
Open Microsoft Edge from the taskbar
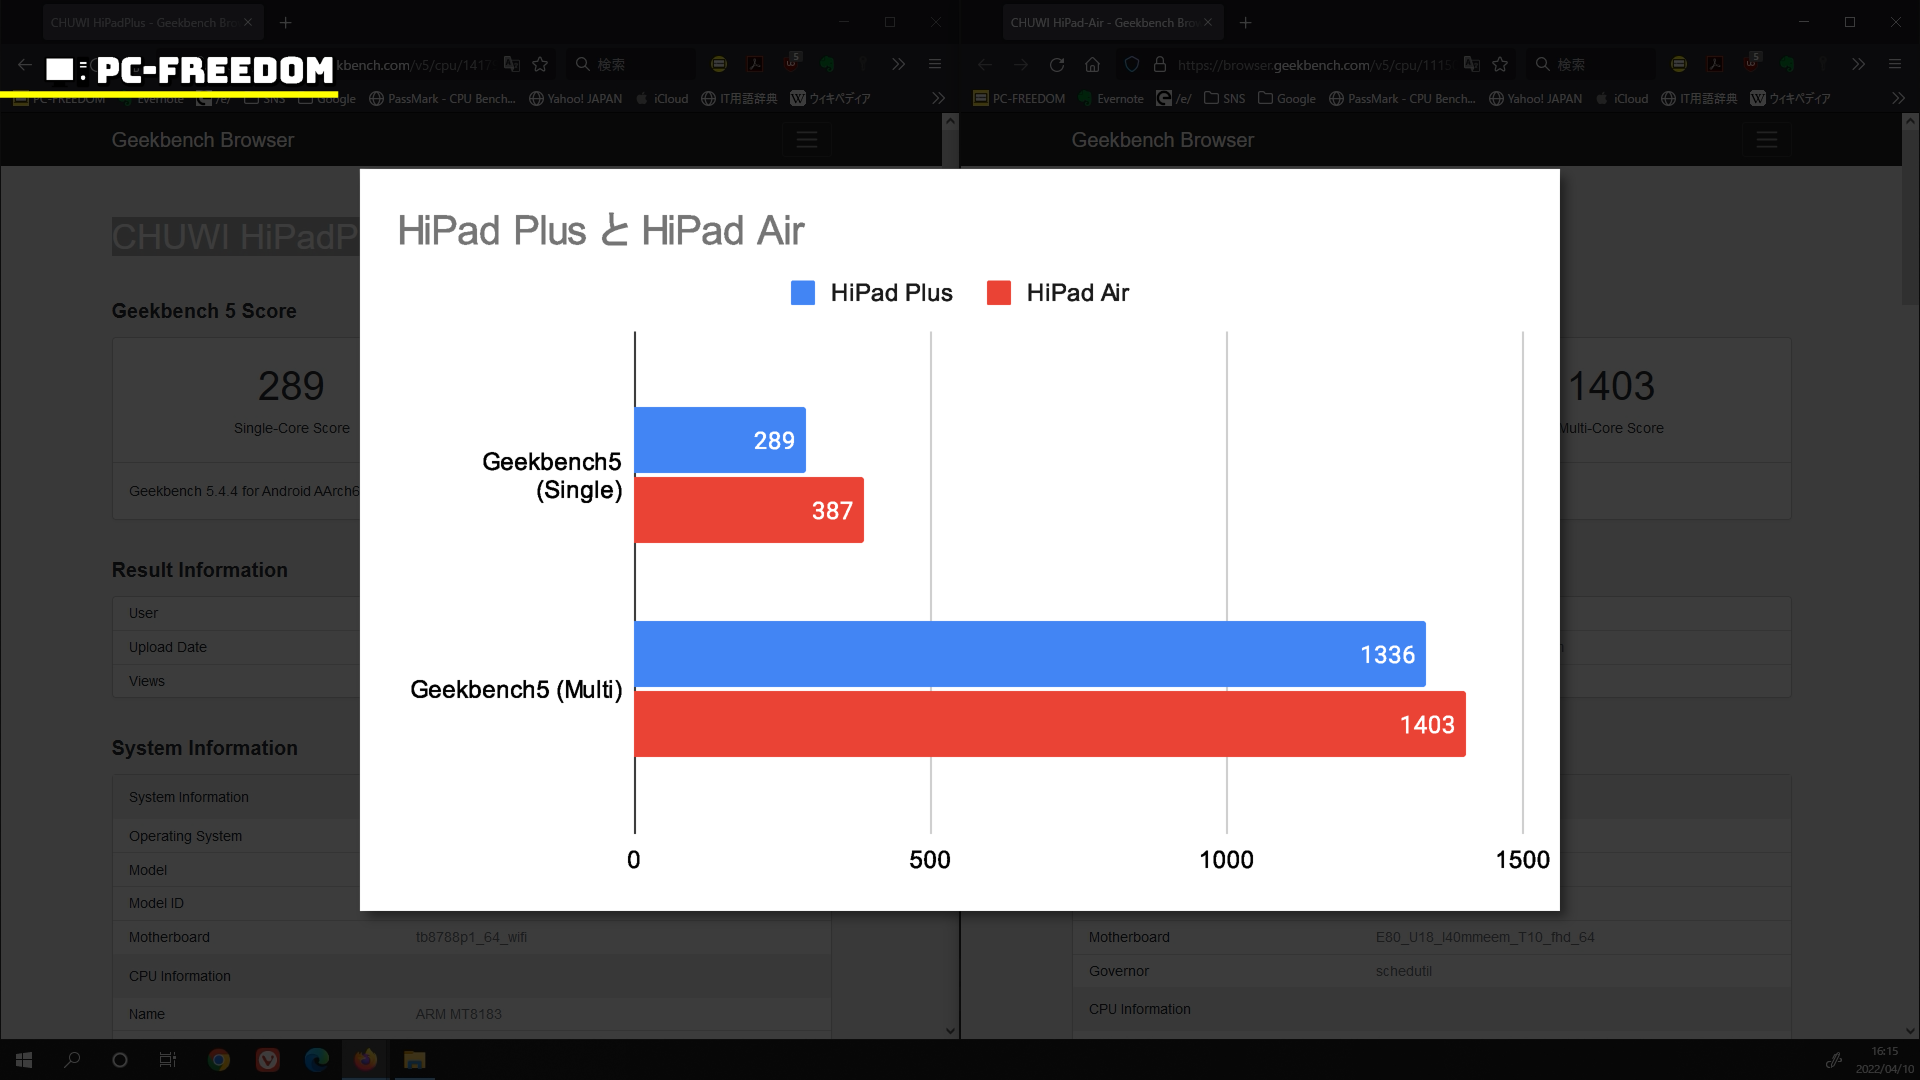(x=316, y=1060)
